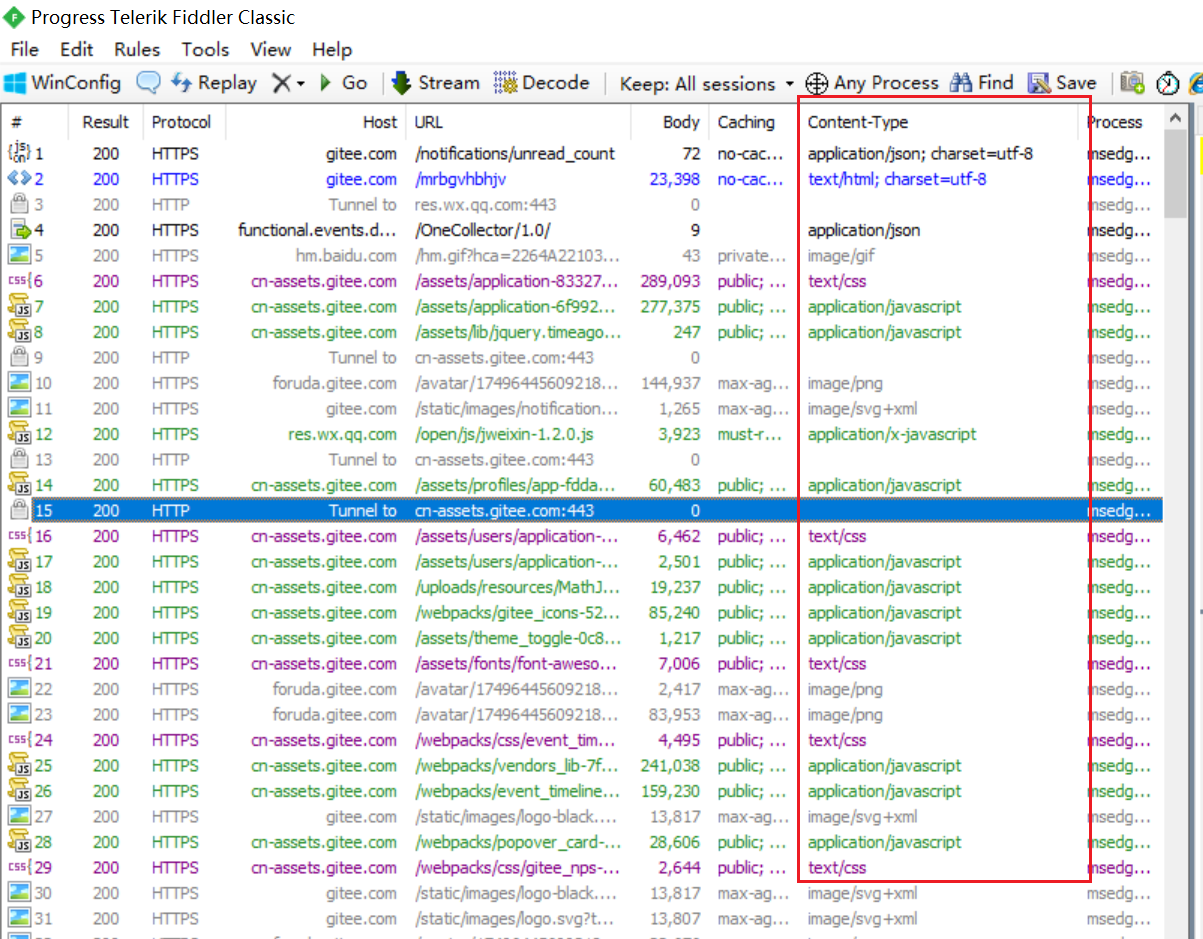Open the Rules menu

[137, 49]
